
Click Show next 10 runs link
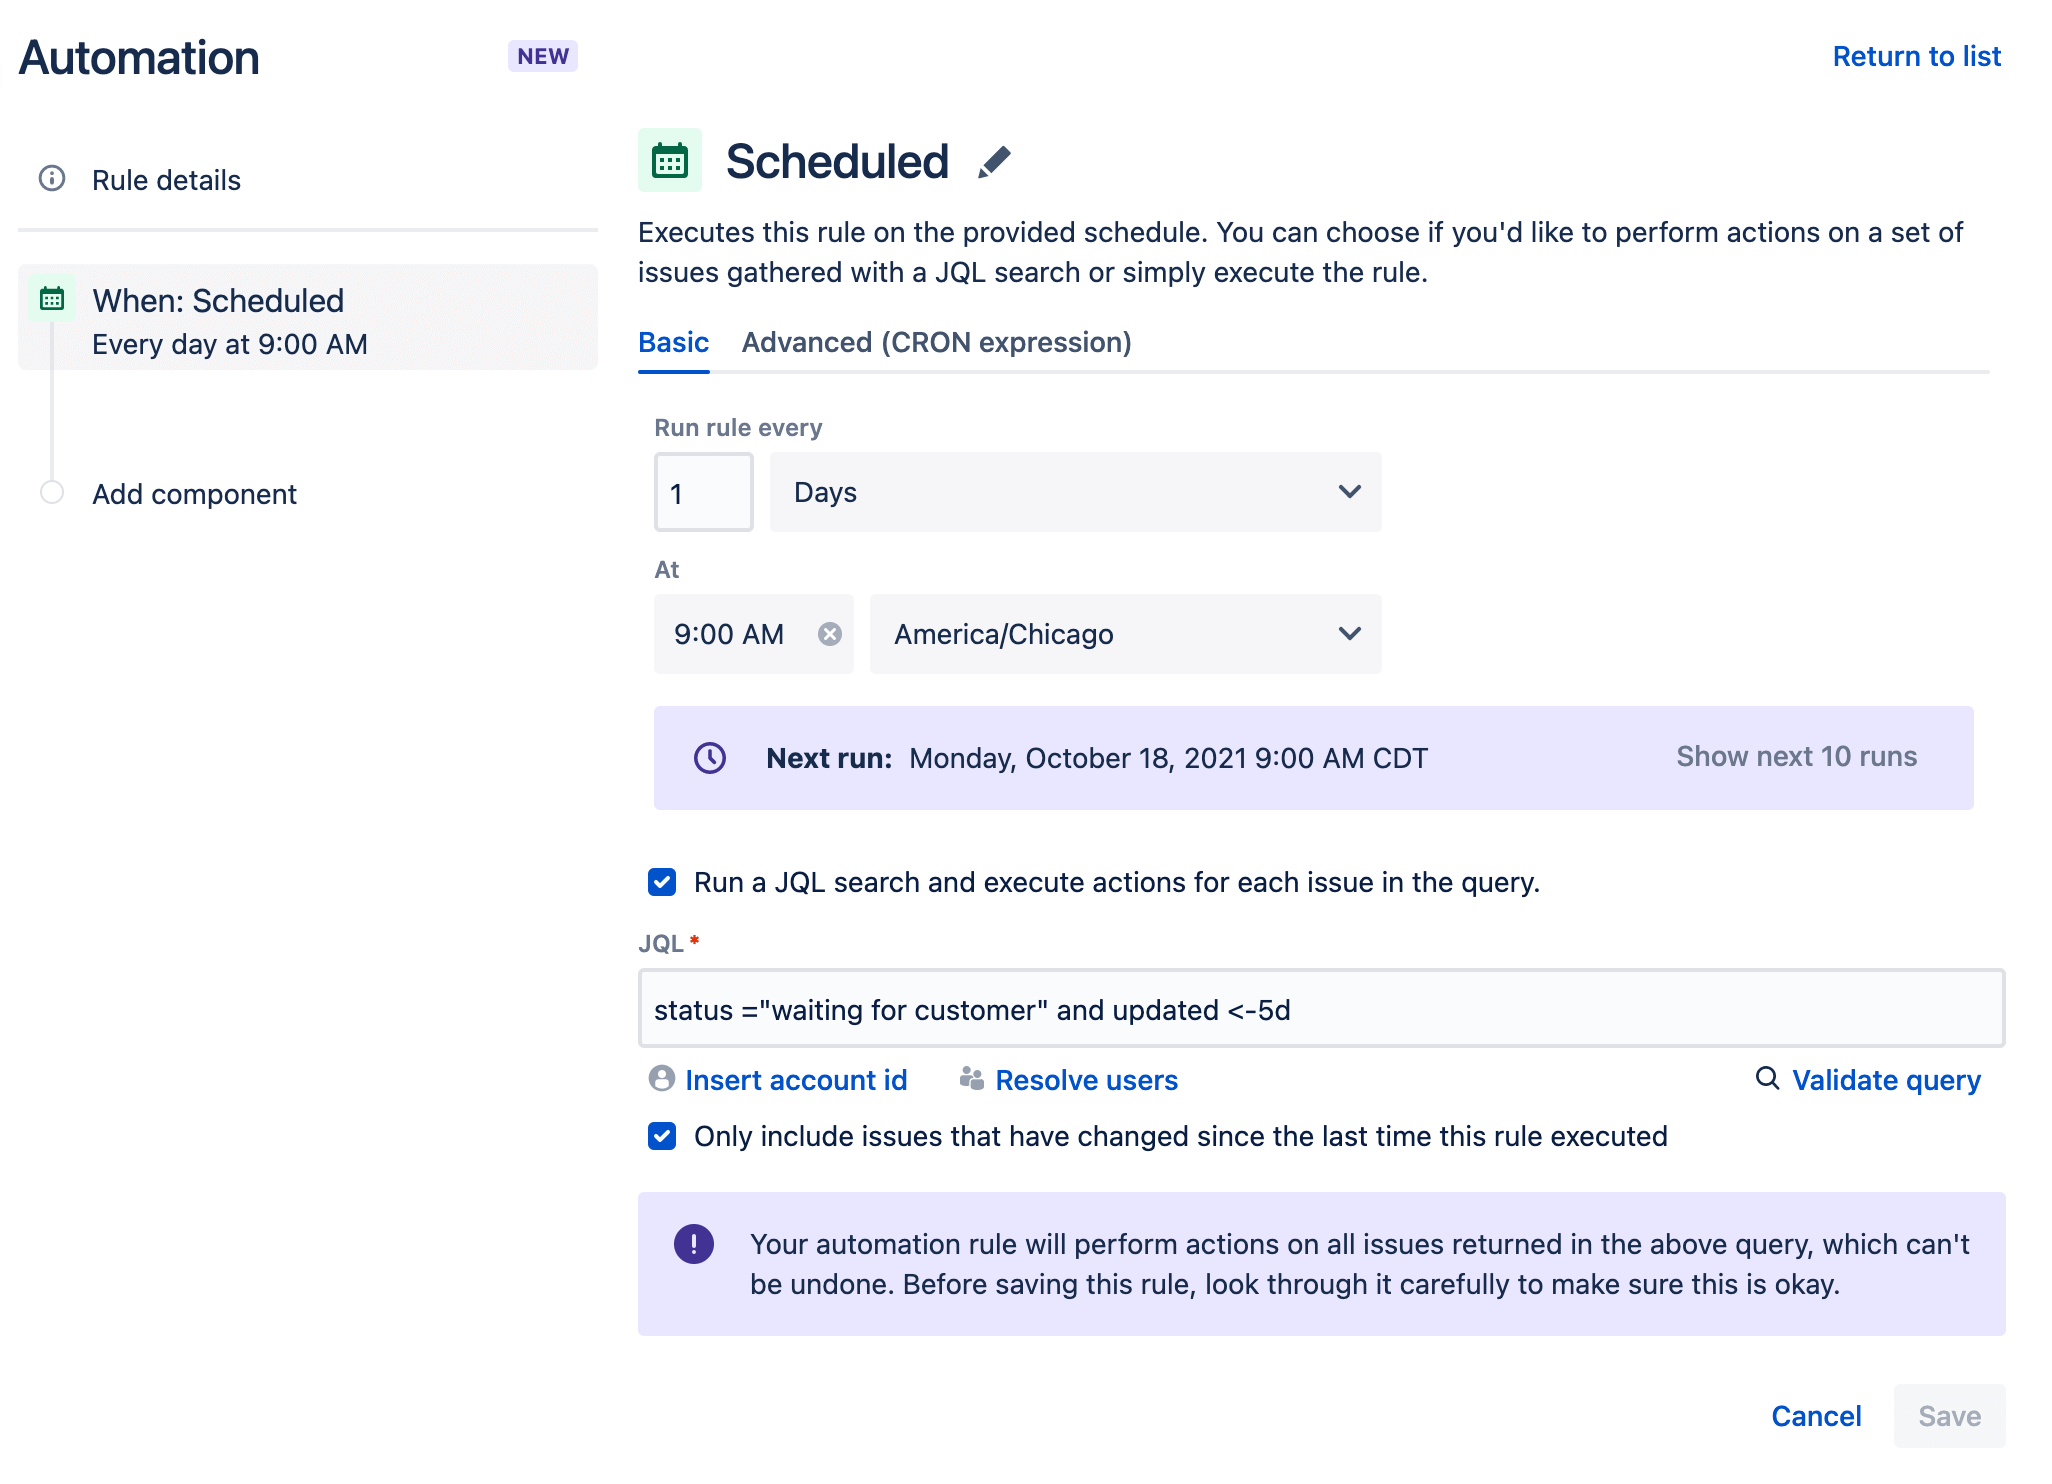1796,757
